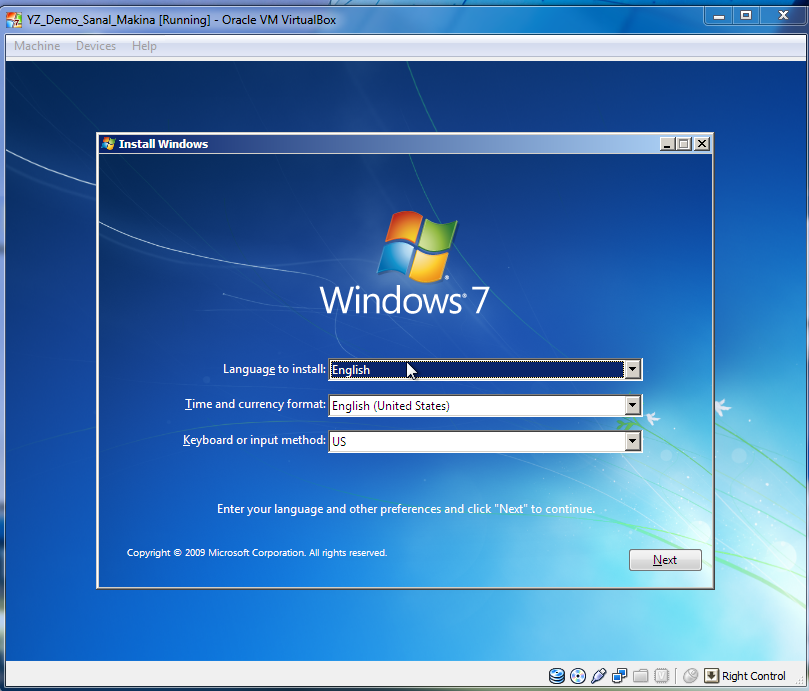The image size is (809, 691).
Task: Click the Right Control host key indicator
Action: click(747, 676)
